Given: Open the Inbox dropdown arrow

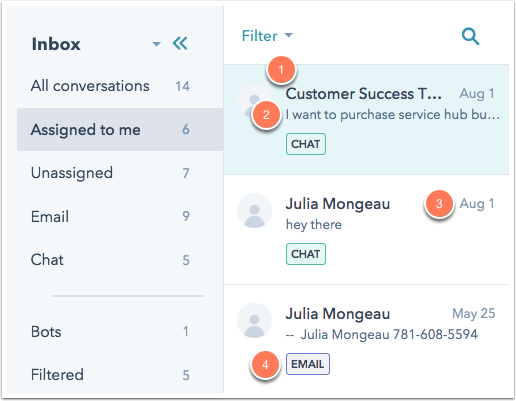Looking at the screenshot, I should pyautogui.click(x=156, y=44).
